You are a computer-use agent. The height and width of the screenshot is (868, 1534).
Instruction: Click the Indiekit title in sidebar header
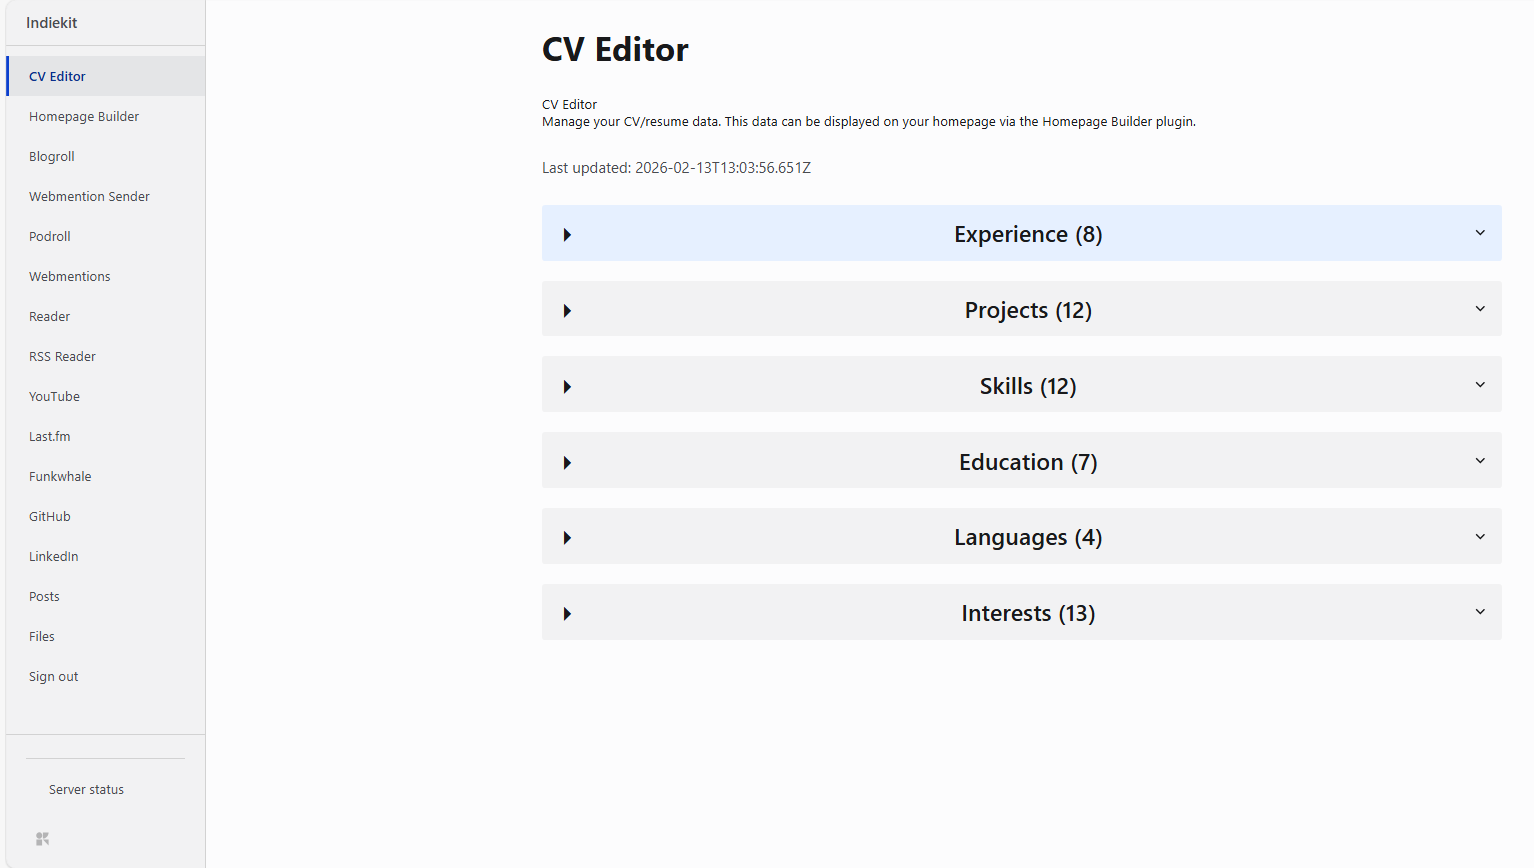click(52, 23)
